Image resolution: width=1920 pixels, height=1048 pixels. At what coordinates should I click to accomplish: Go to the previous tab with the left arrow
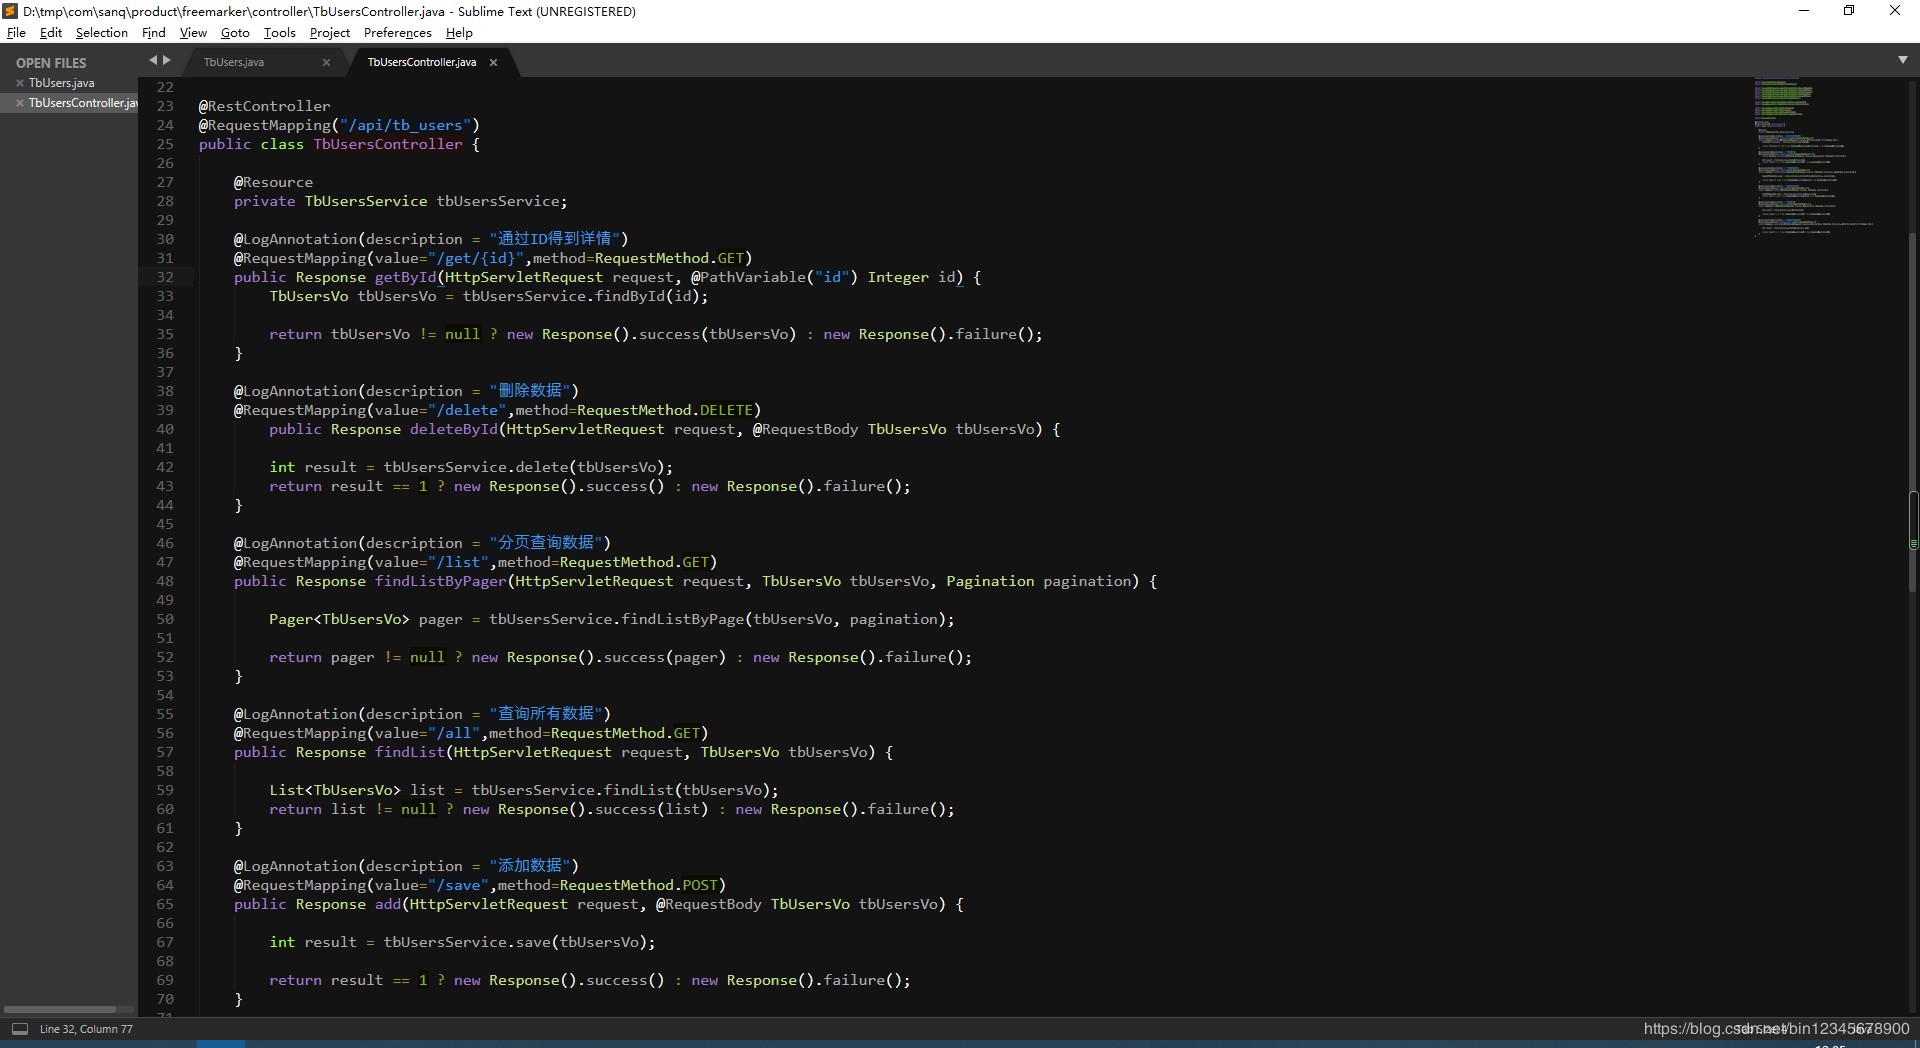[153, 60]
